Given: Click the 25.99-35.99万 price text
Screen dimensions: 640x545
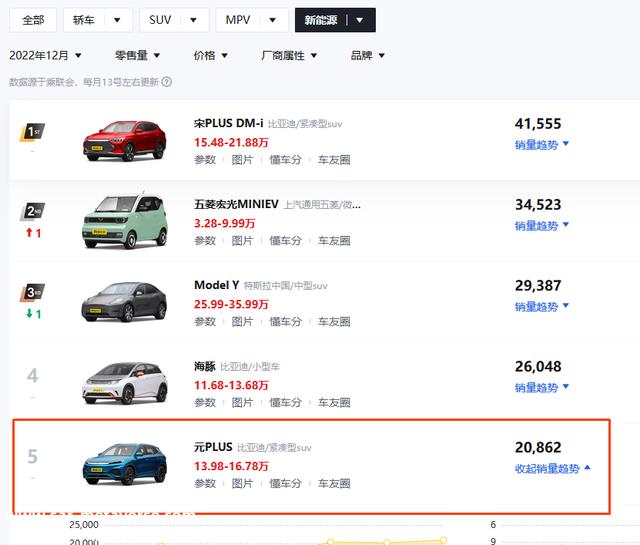Looking at the screenshot, I should click(231, 304).
